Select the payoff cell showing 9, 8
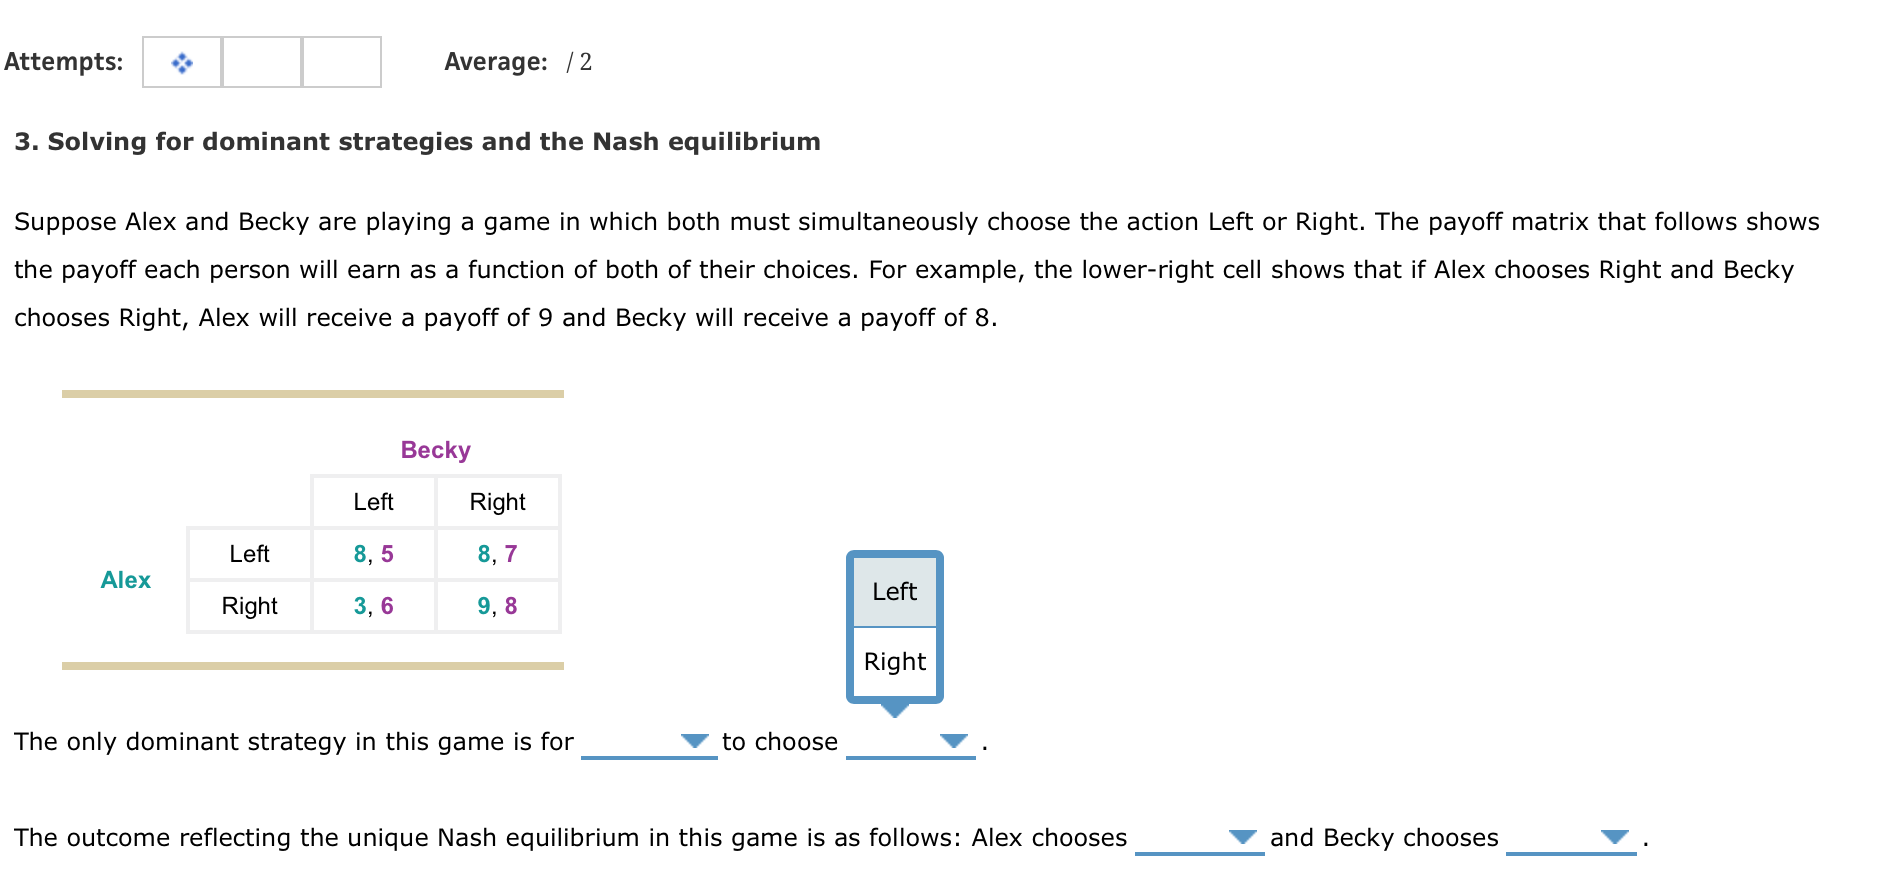1882x892 pixels. (x=498, y=606)
